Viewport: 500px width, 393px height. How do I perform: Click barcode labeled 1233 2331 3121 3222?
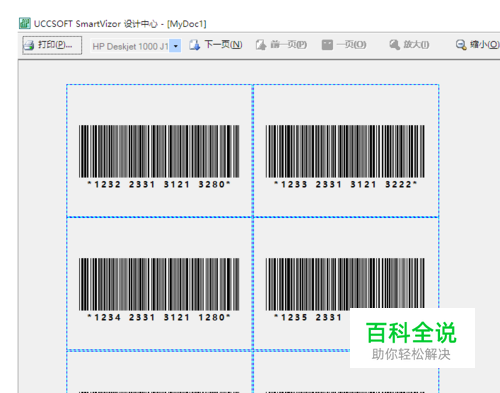(345, 151)
